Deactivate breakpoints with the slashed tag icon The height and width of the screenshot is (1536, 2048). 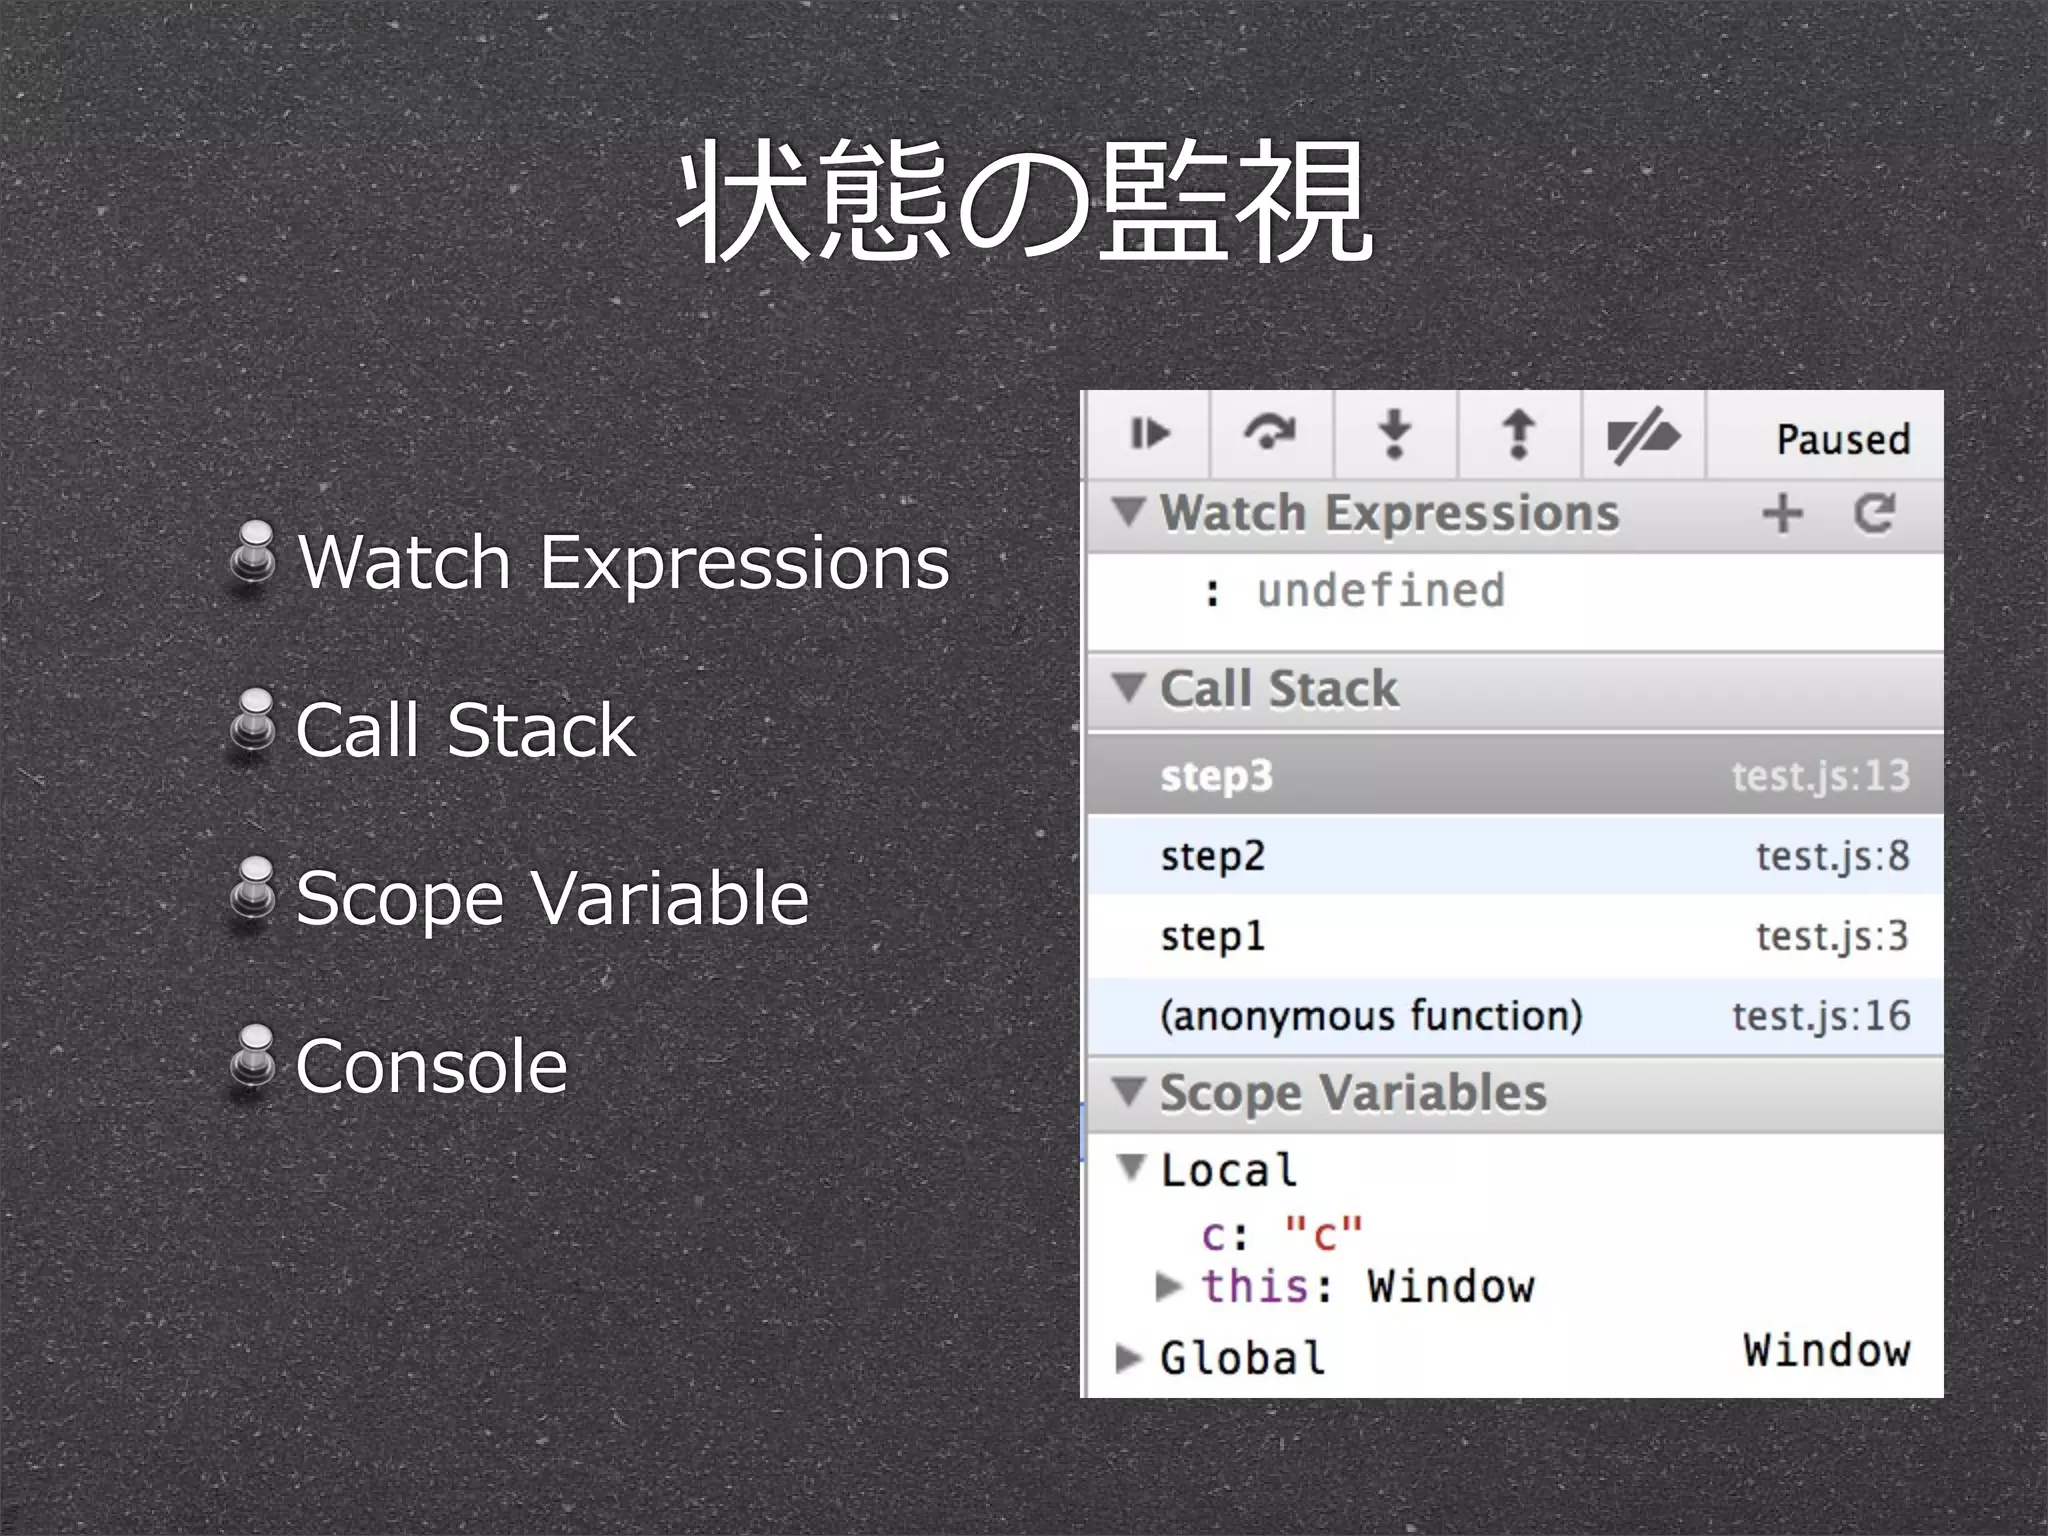coord(1643,435)
